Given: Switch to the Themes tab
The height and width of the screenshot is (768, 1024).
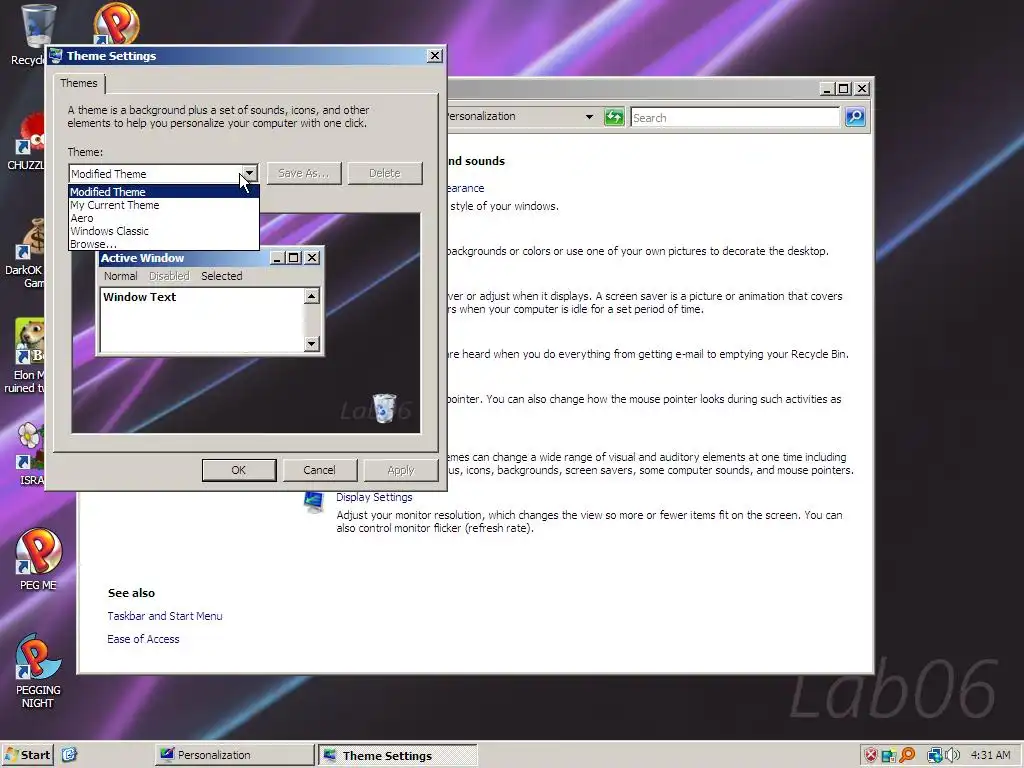Looking at the screenshot, I should coord(79,83).
